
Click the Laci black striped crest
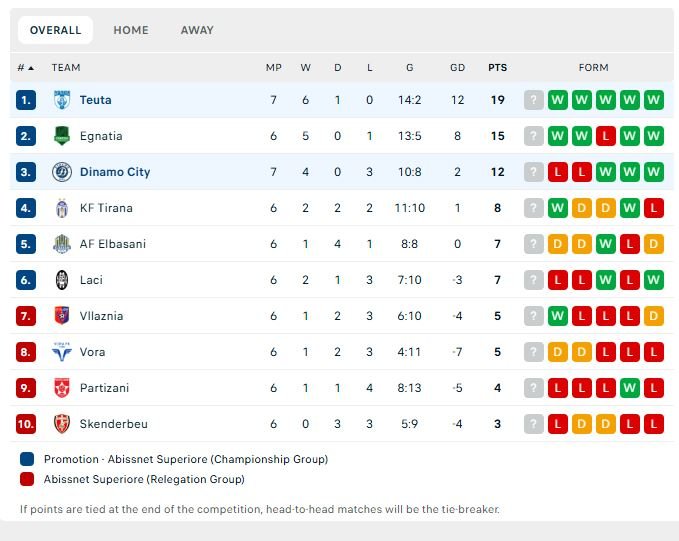point(61,280)
